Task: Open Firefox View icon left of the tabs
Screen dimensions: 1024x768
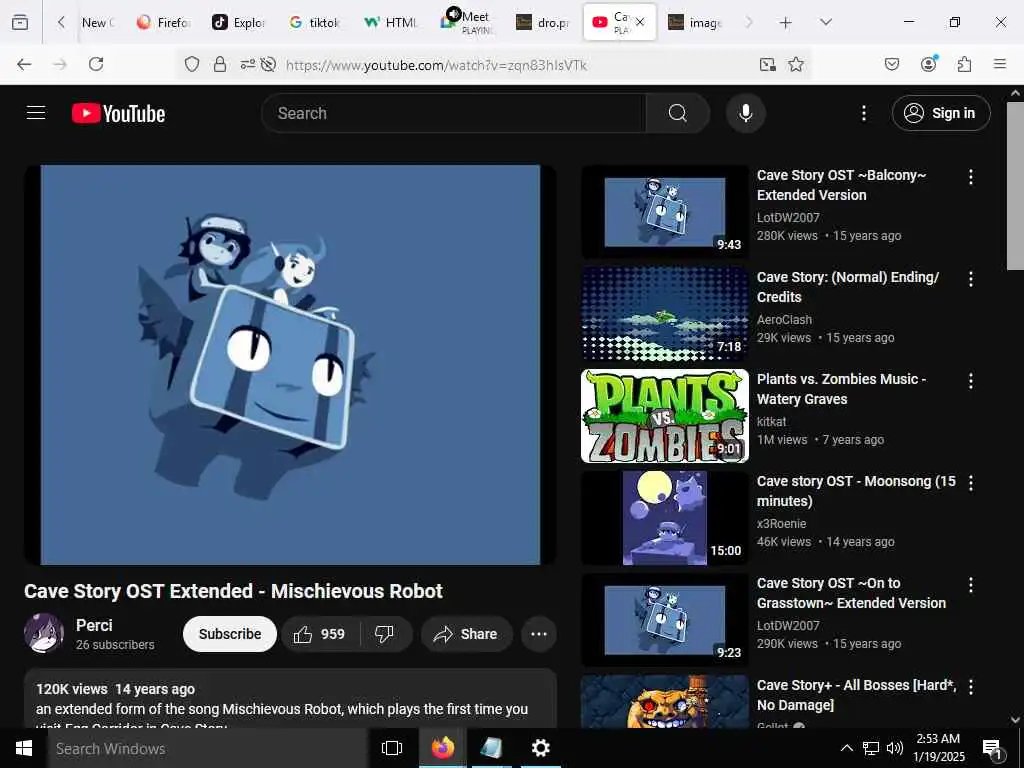Action: coord(20,22)
